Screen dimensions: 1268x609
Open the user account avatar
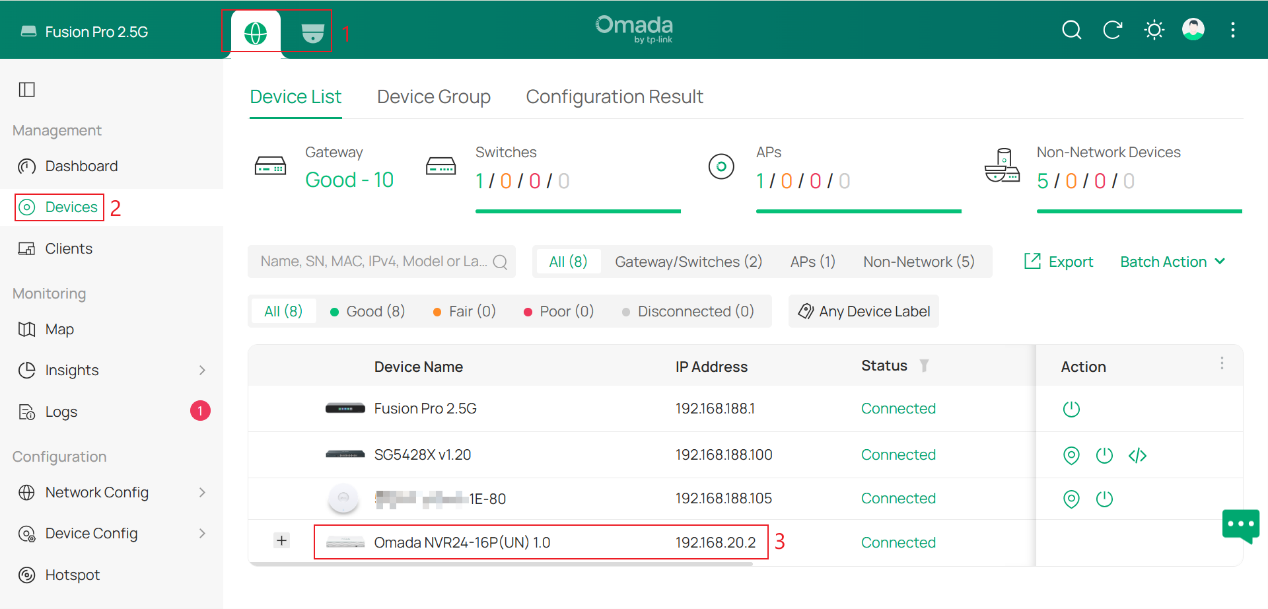pyautogui.click(x=1193, y=29)
